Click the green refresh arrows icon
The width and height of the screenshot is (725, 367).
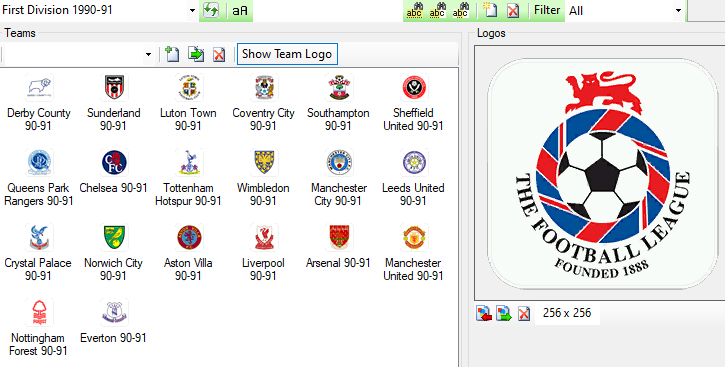(x=211, y=10)
